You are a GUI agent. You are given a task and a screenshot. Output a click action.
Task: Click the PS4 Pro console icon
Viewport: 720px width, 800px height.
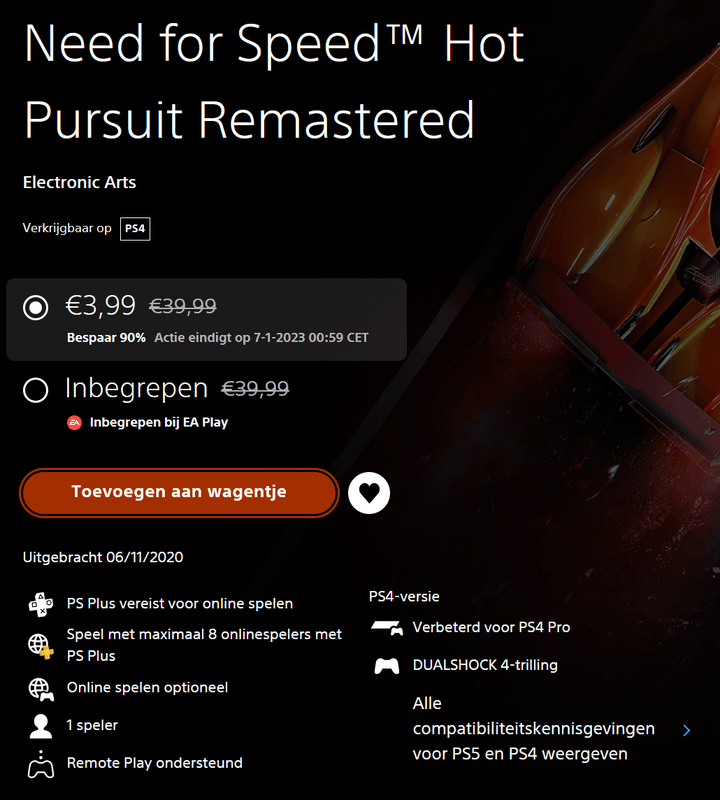pos(386,628)
